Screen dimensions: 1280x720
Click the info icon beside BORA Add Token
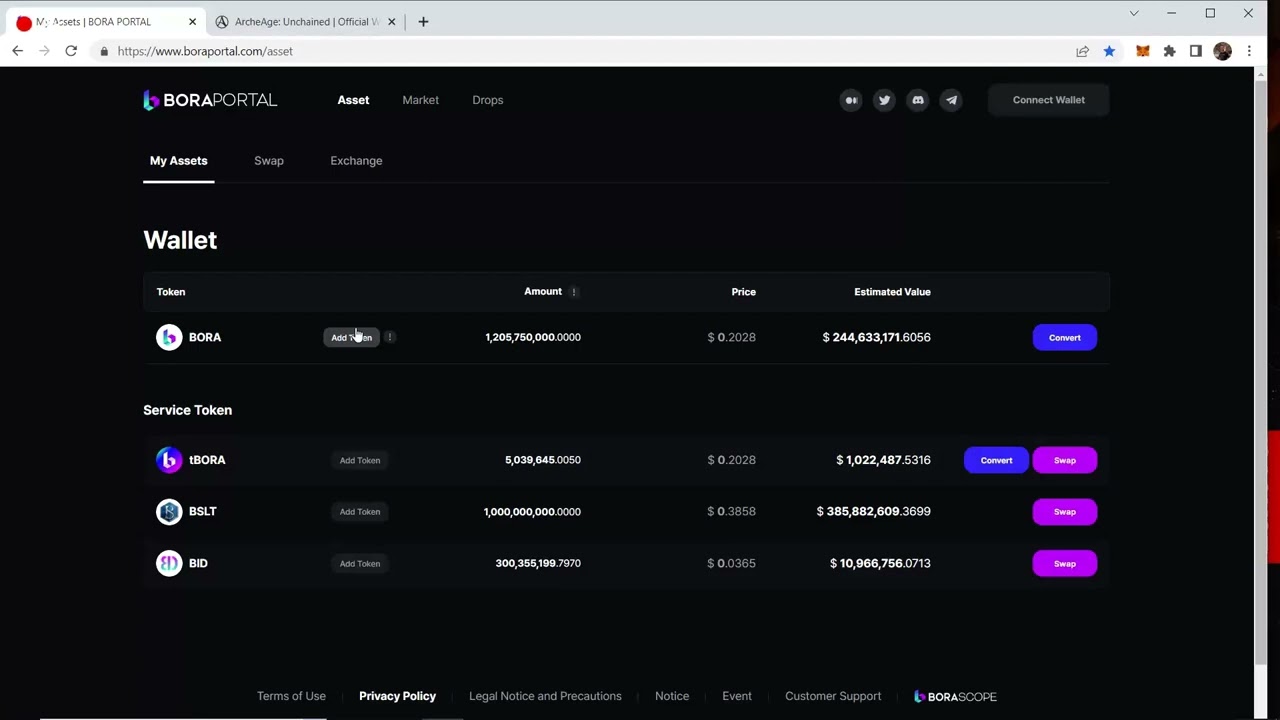click(x=390, y=337)
